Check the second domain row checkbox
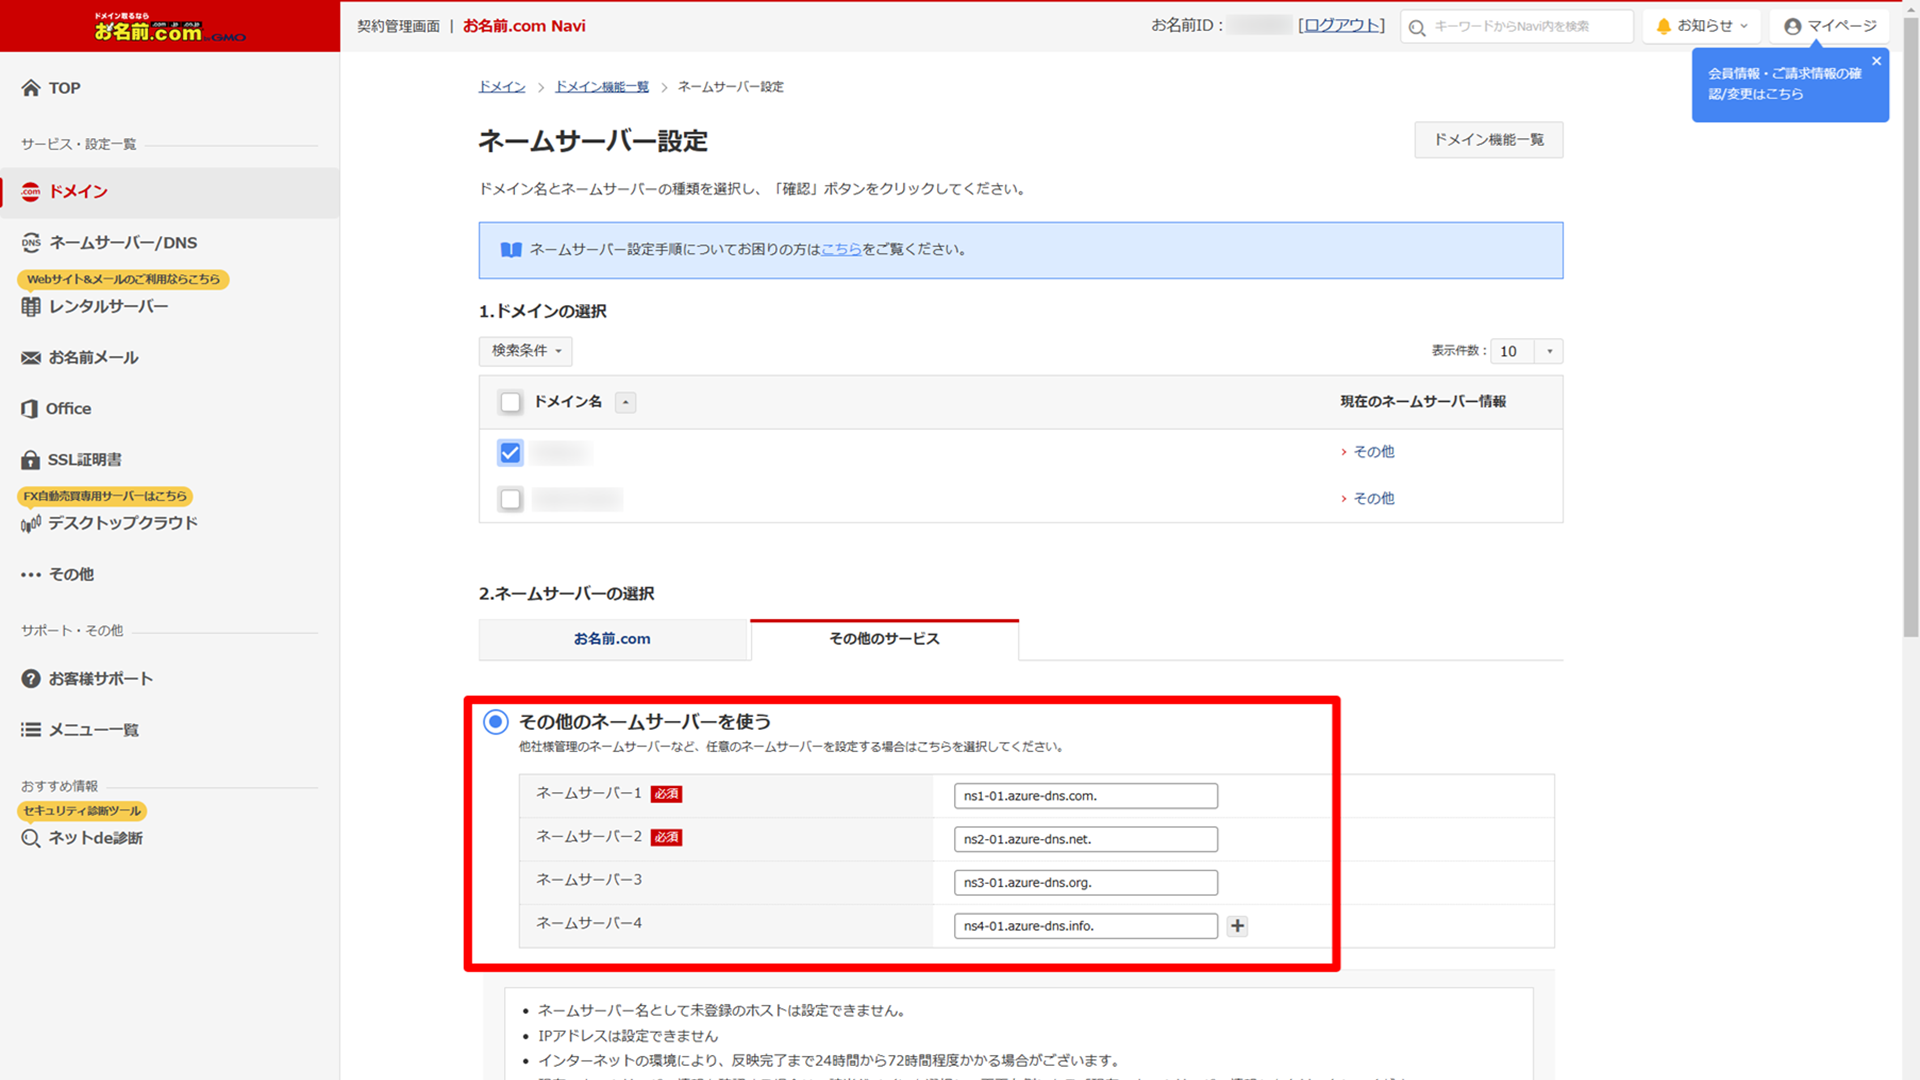The image size is (1920, 1080). coord(511,499)
